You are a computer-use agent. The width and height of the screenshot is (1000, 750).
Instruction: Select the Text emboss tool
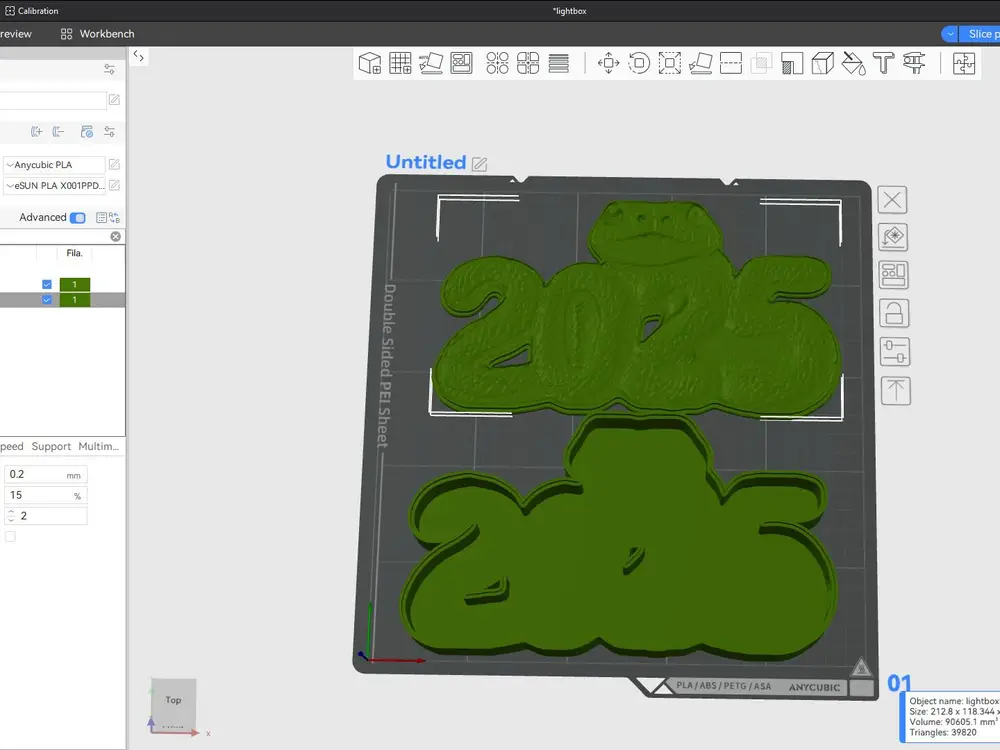[x=884, y=63]
